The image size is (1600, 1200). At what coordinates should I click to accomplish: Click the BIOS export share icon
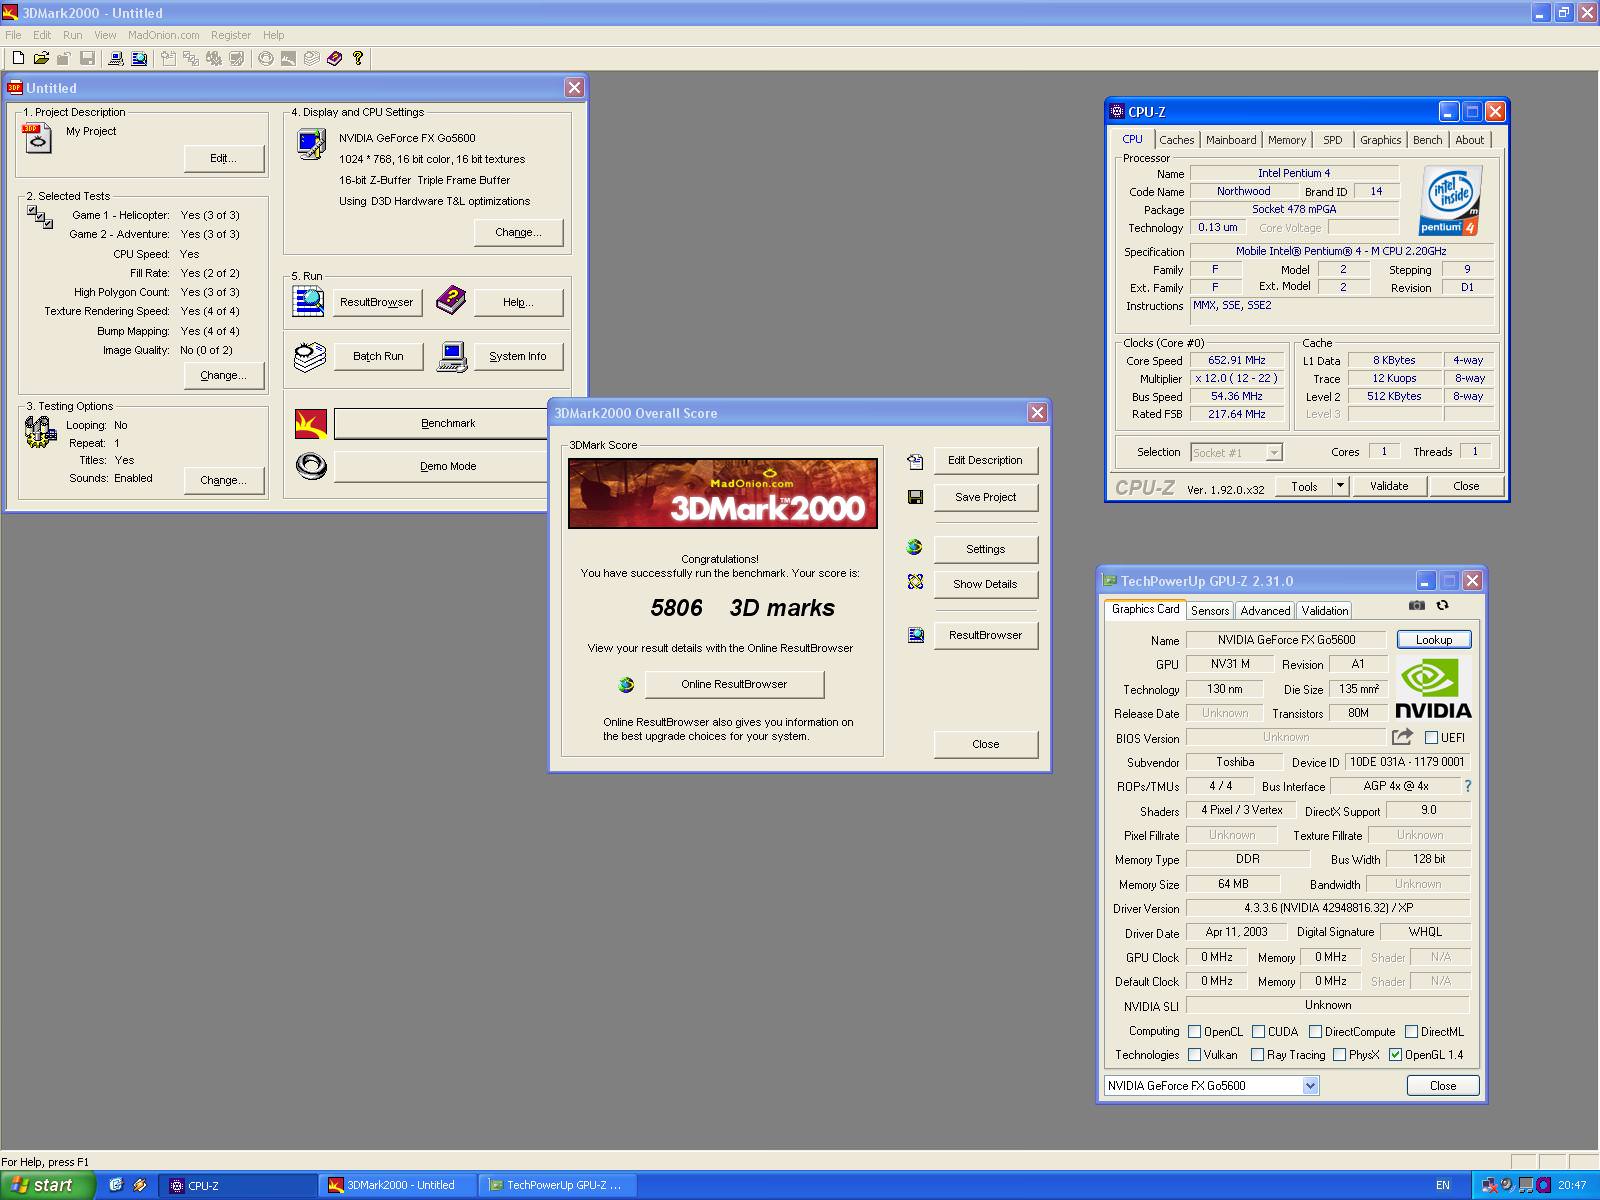tap(1402, 737)
